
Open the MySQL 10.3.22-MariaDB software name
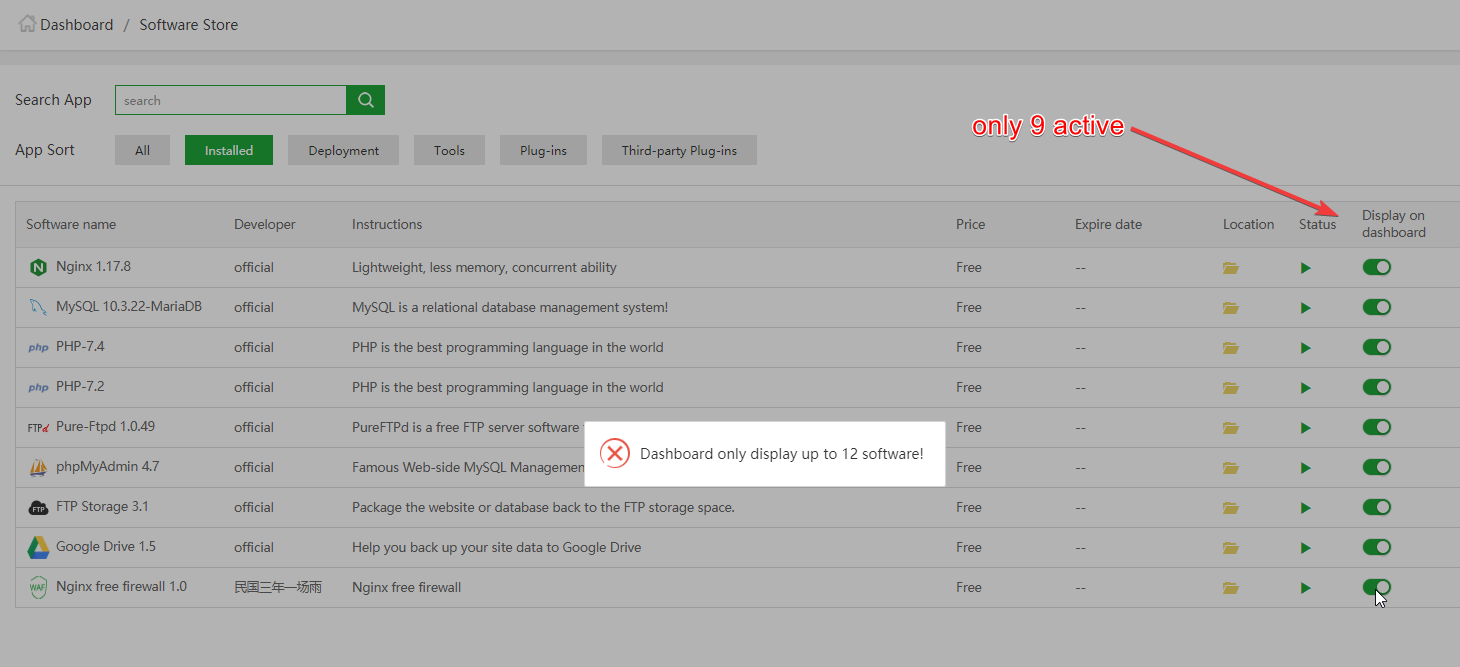click(x=129, y=307)
